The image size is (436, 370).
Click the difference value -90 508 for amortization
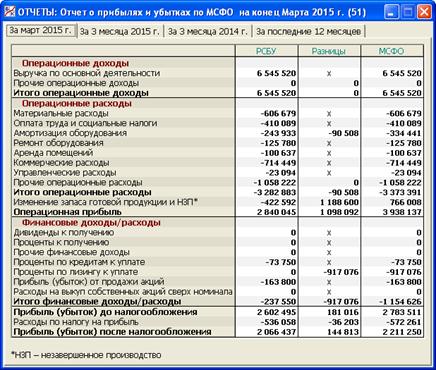(x=343, y=133)
